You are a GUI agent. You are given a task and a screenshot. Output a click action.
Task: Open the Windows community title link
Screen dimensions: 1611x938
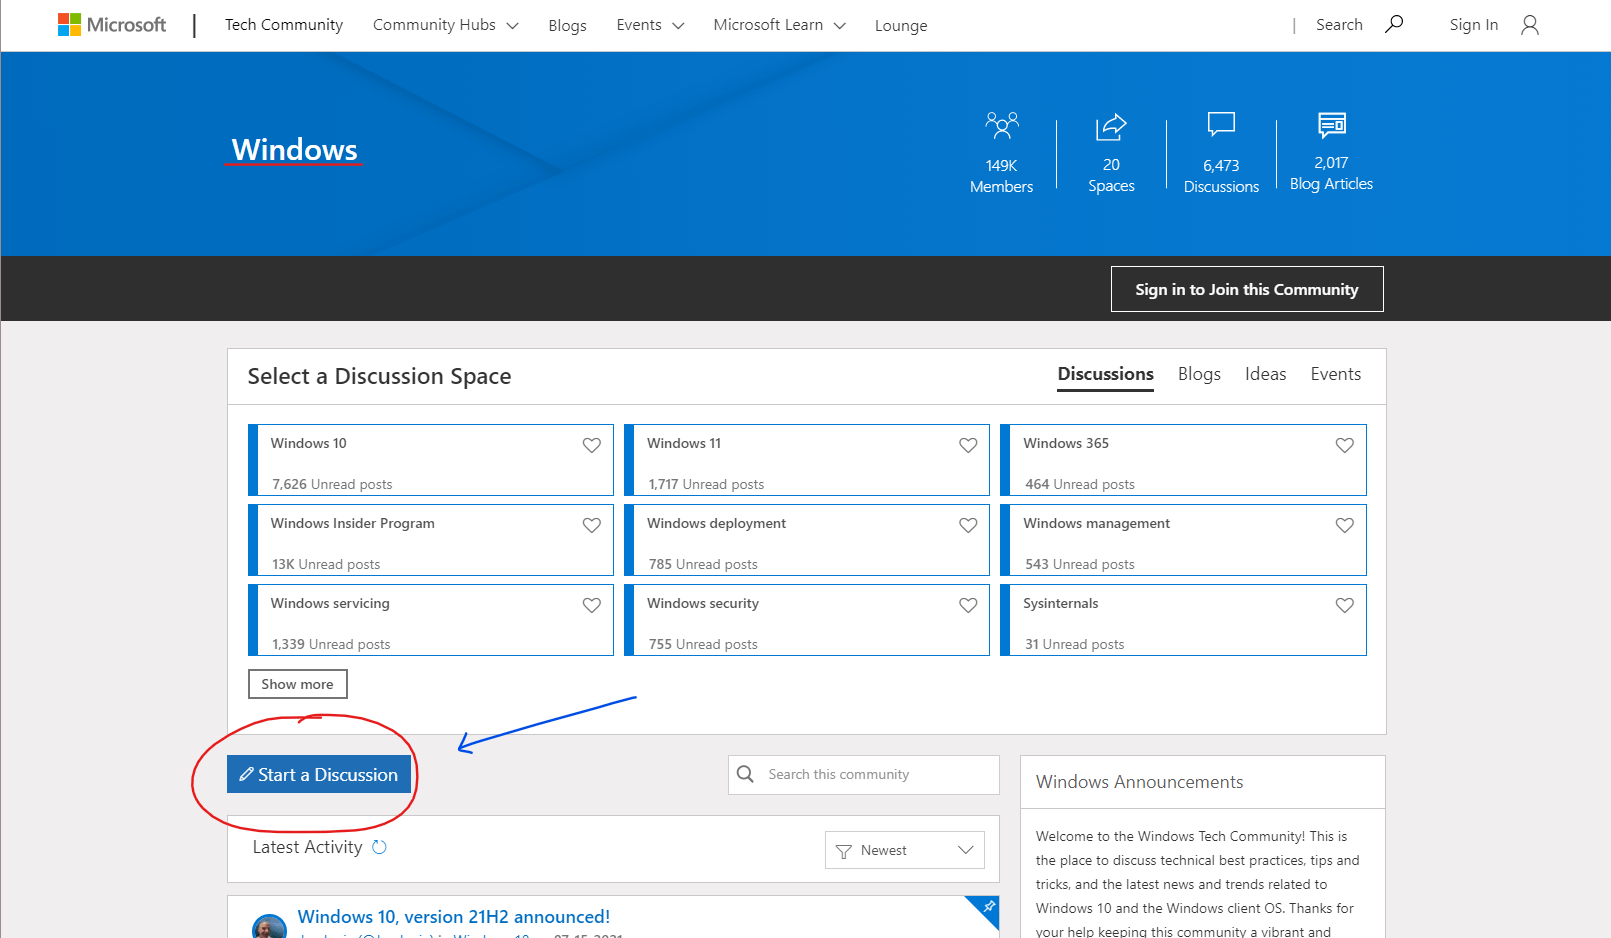(295, 149)
